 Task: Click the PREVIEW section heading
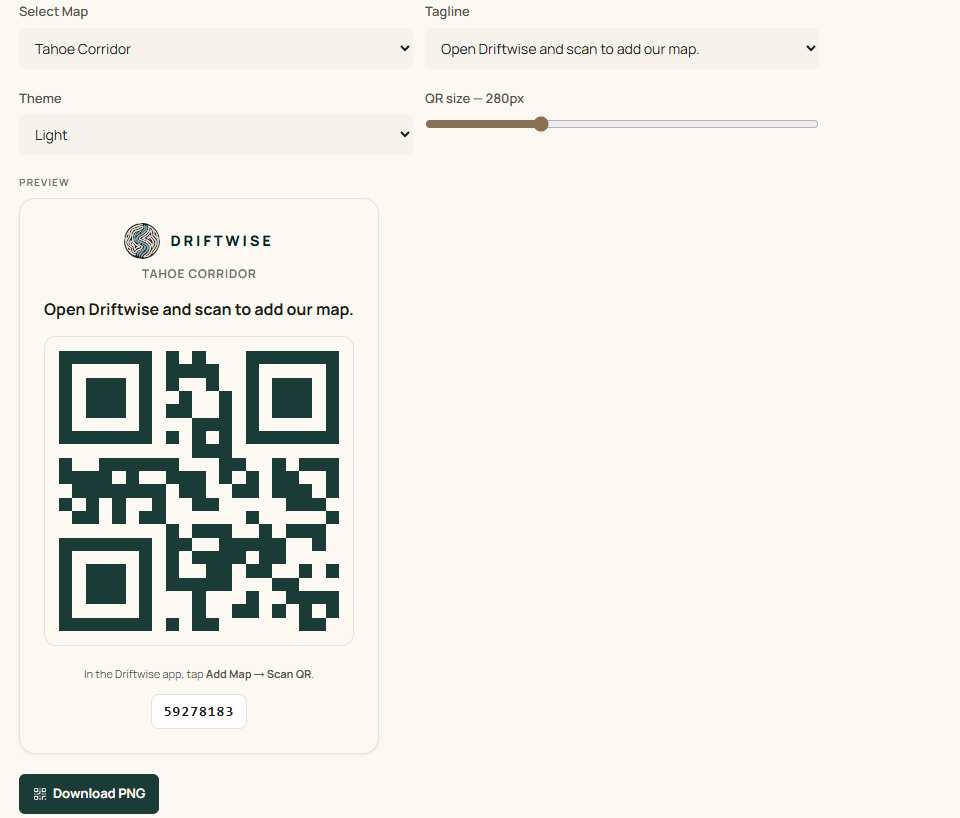44,182
